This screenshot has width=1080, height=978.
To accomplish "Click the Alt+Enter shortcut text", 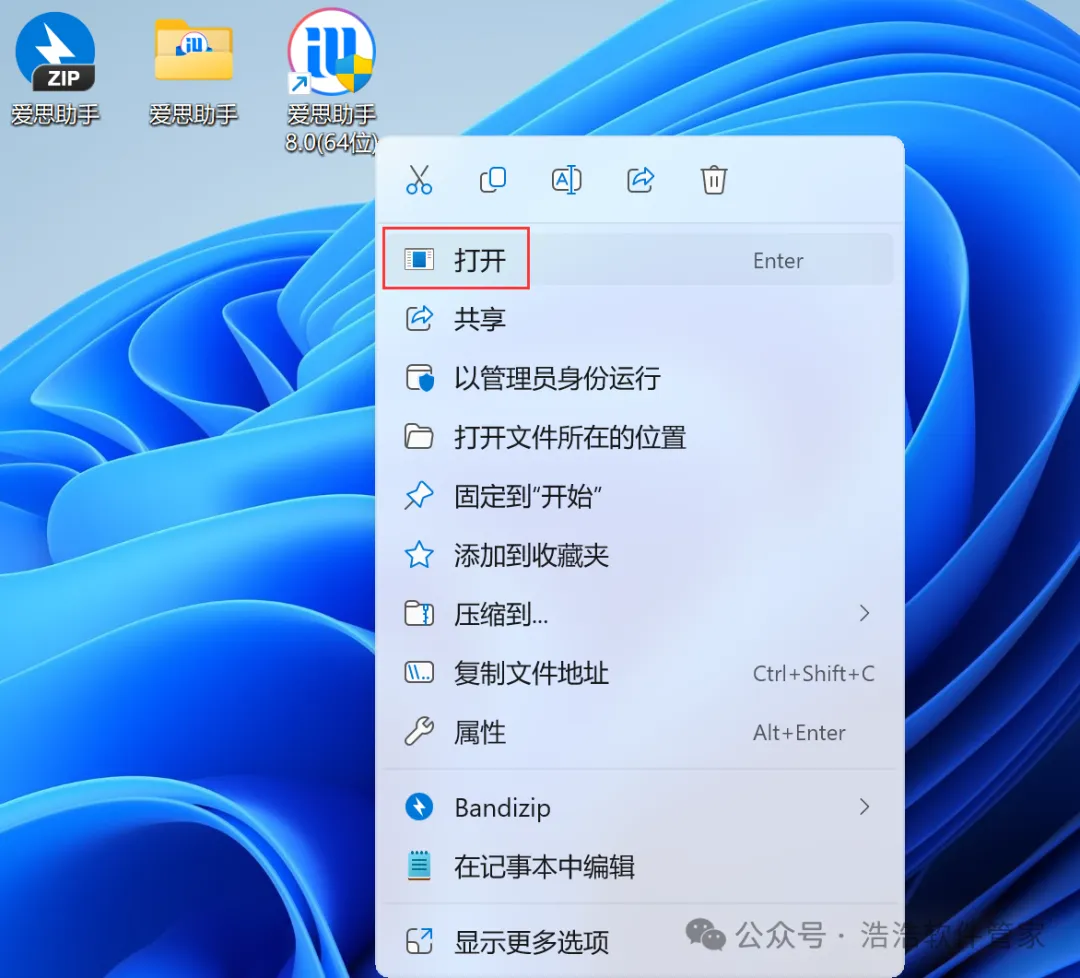I will click(x=799, y=732).
